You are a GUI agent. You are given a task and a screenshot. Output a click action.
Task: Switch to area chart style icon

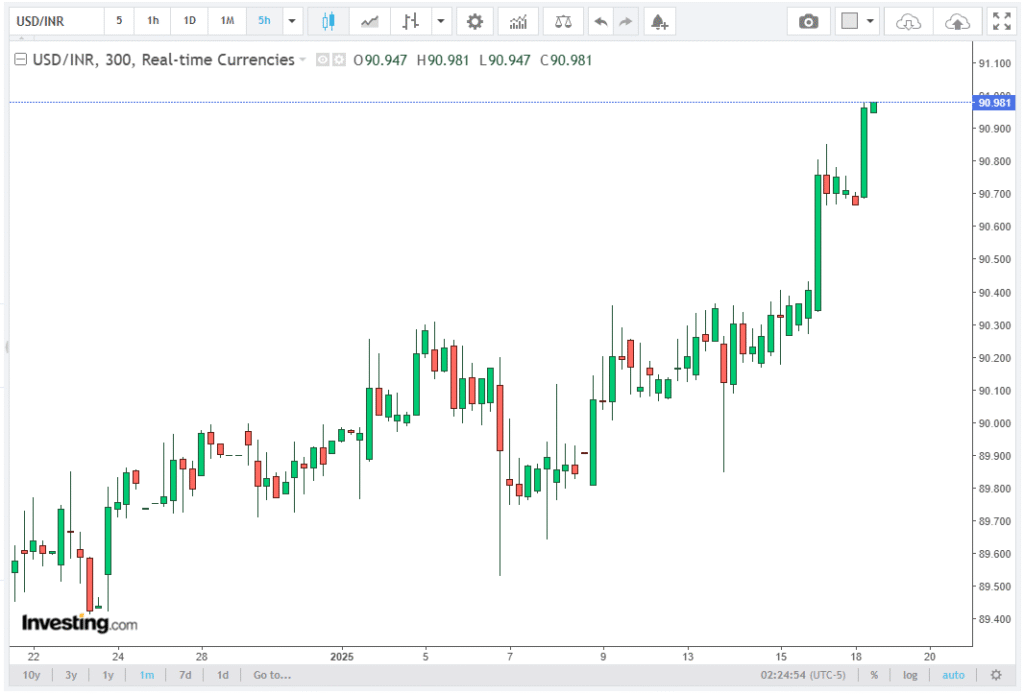click(369, 21)
